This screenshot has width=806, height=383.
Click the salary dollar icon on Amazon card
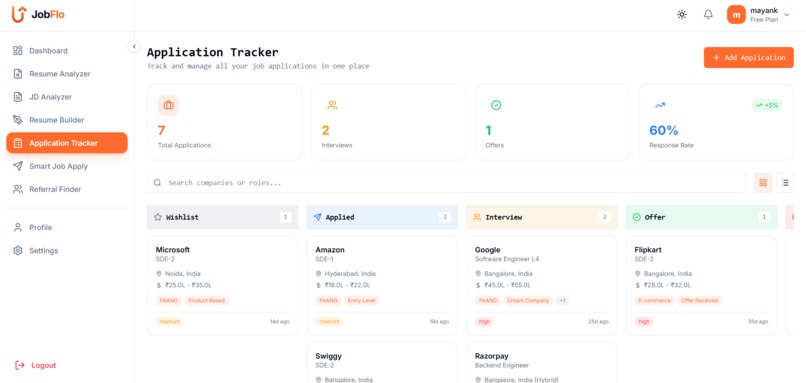point(319,285)
